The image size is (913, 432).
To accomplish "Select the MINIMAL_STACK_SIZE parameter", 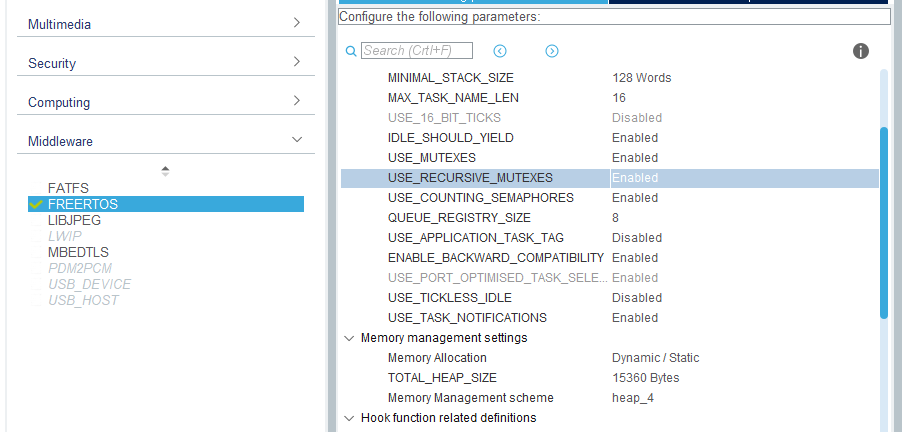I will coord(451,78).
